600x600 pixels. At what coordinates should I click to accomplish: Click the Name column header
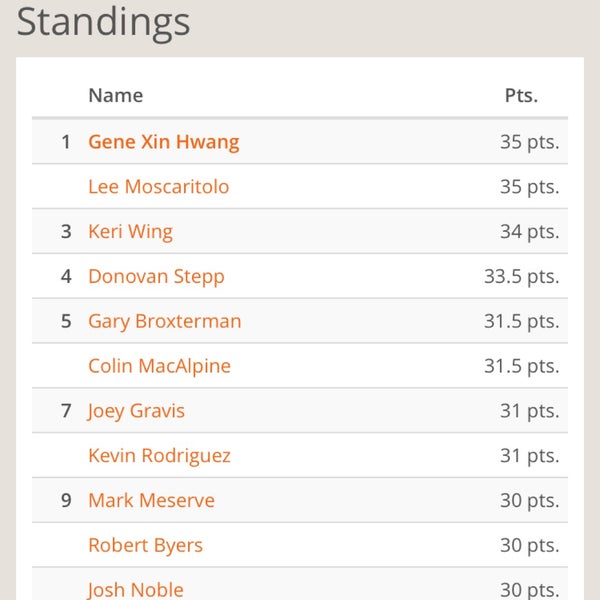coord(115,96)
